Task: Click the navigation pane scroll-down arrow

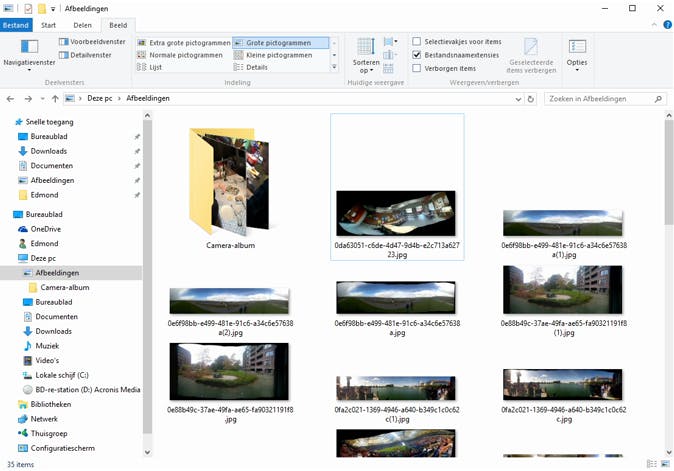Action: (x=147, y=452)
